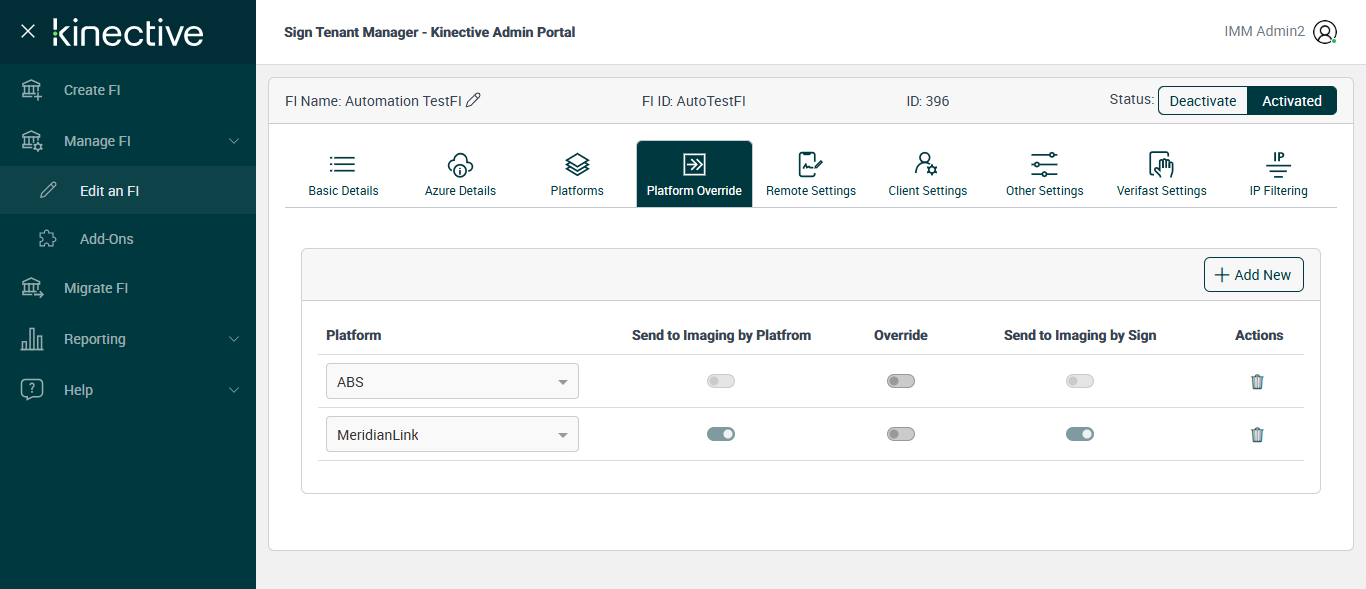This screenshot has height=589, width=1366.
Task: Click the Add New button
Action: point(1253,275)
